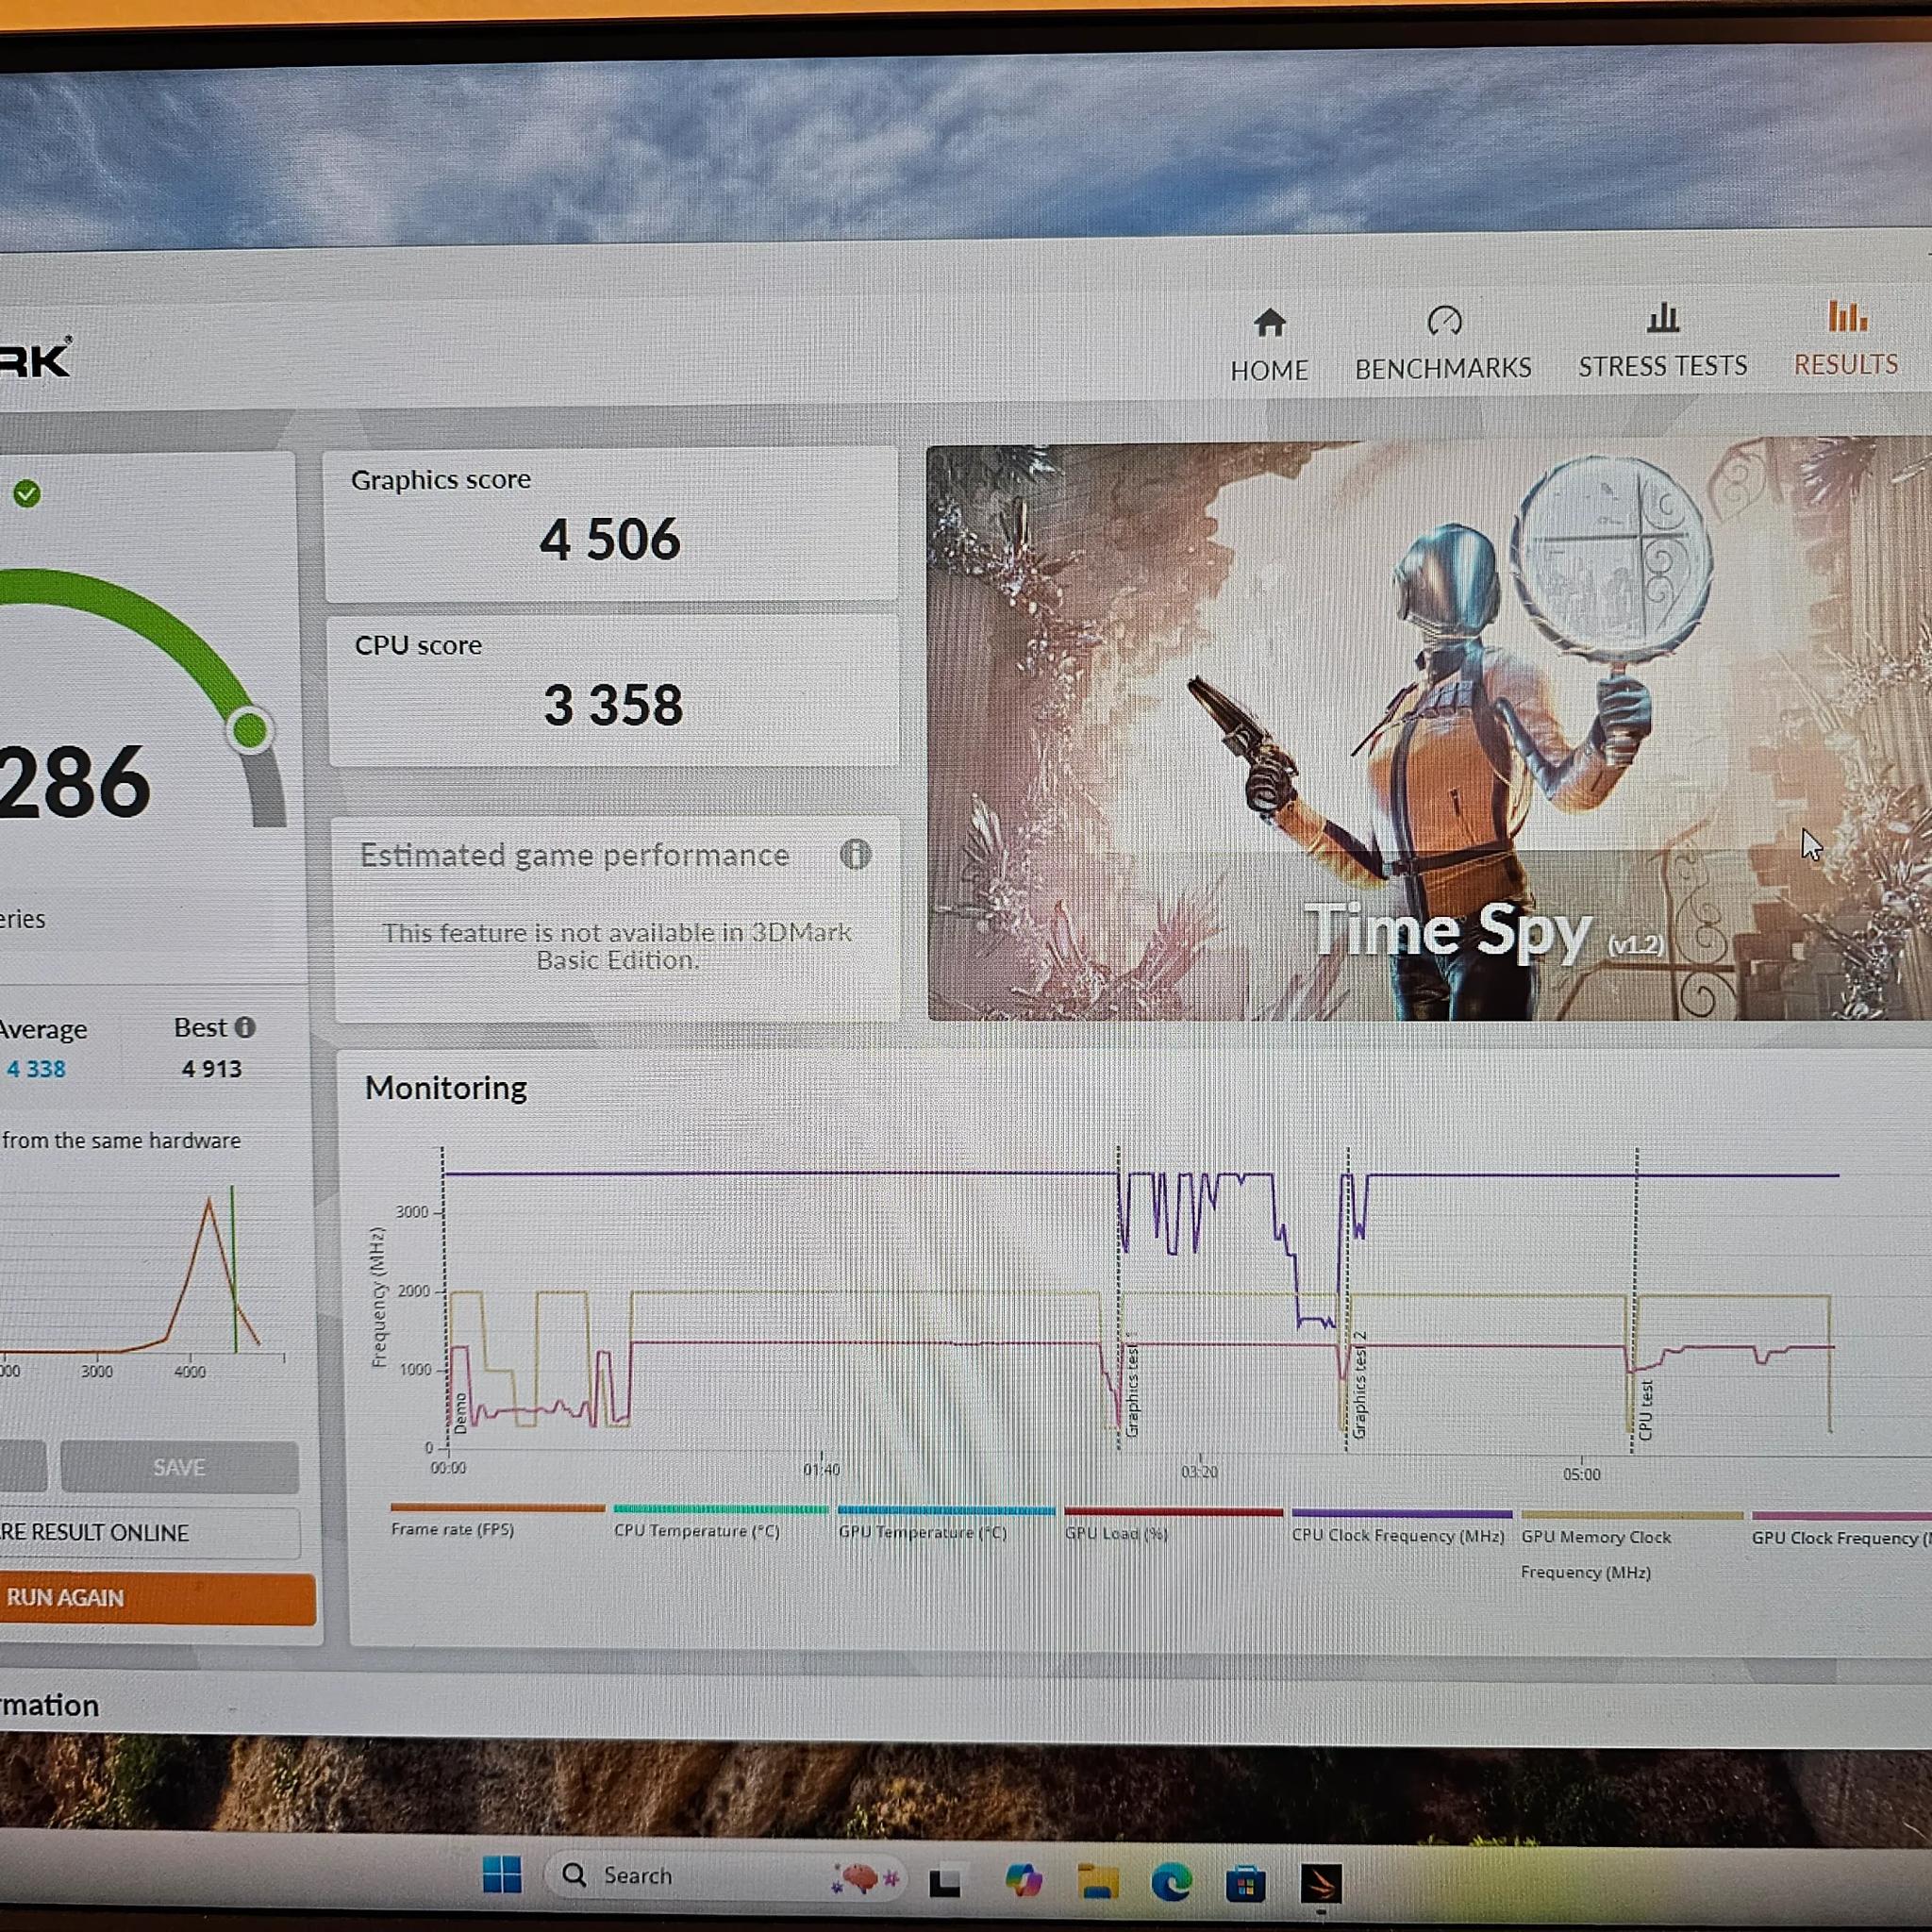Click the SAVE button
1932x1932 pixels.
(179, 1467)
